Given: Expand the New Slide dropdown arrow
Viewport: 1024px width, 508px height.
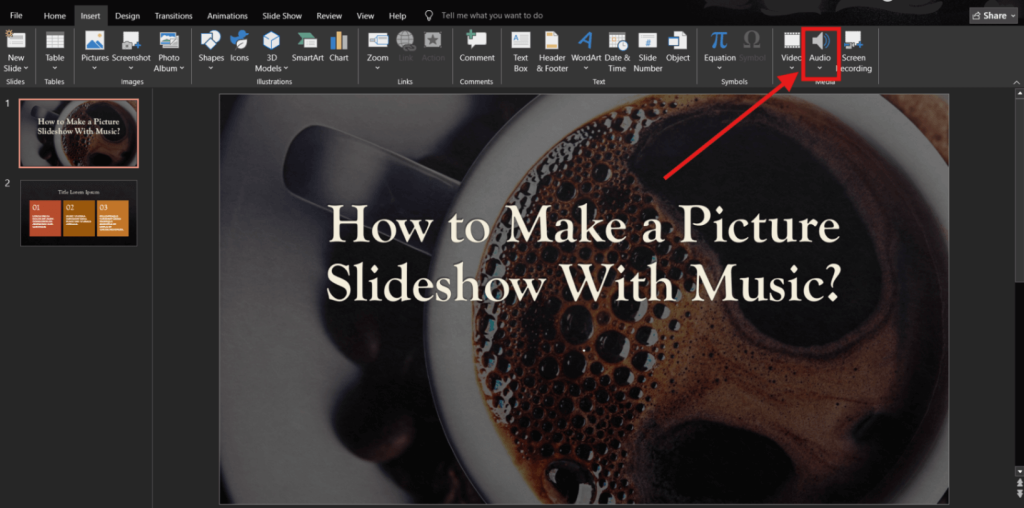Looking at the screenshot, I should (x=26, y=69).
